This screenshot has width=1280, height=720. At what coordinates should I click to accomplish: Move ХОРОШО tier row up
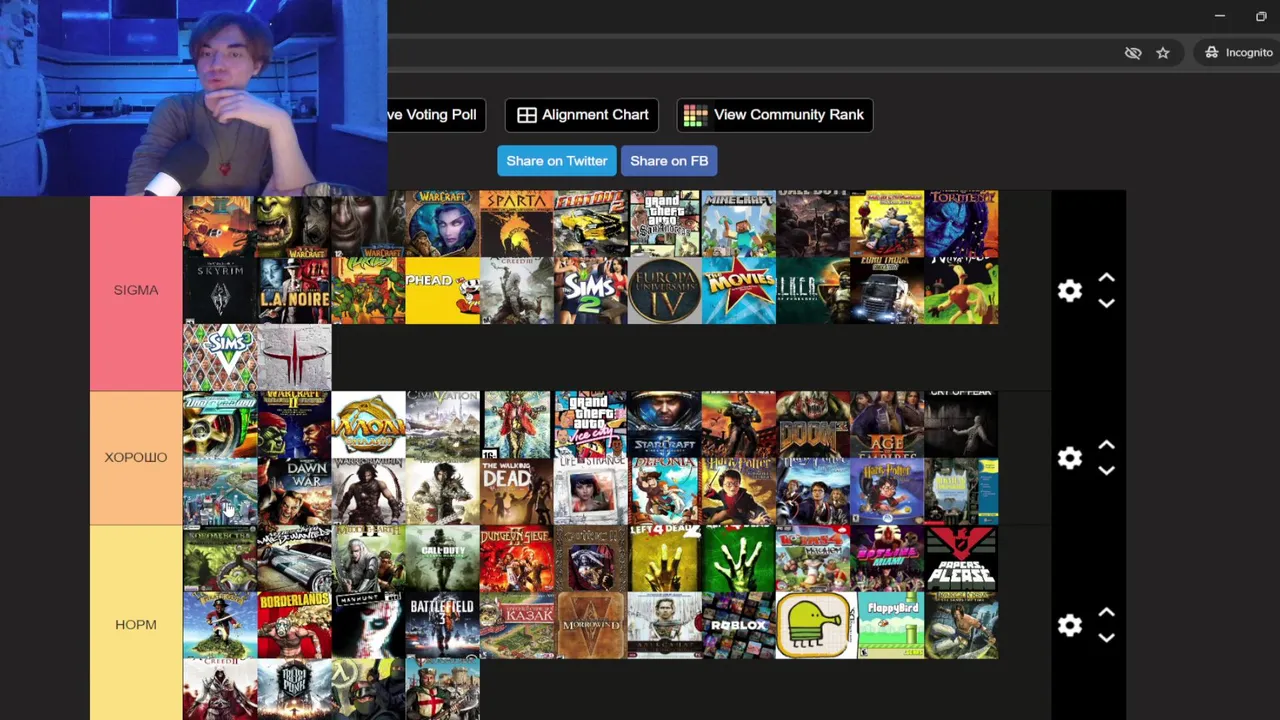tap(1106, 445)
